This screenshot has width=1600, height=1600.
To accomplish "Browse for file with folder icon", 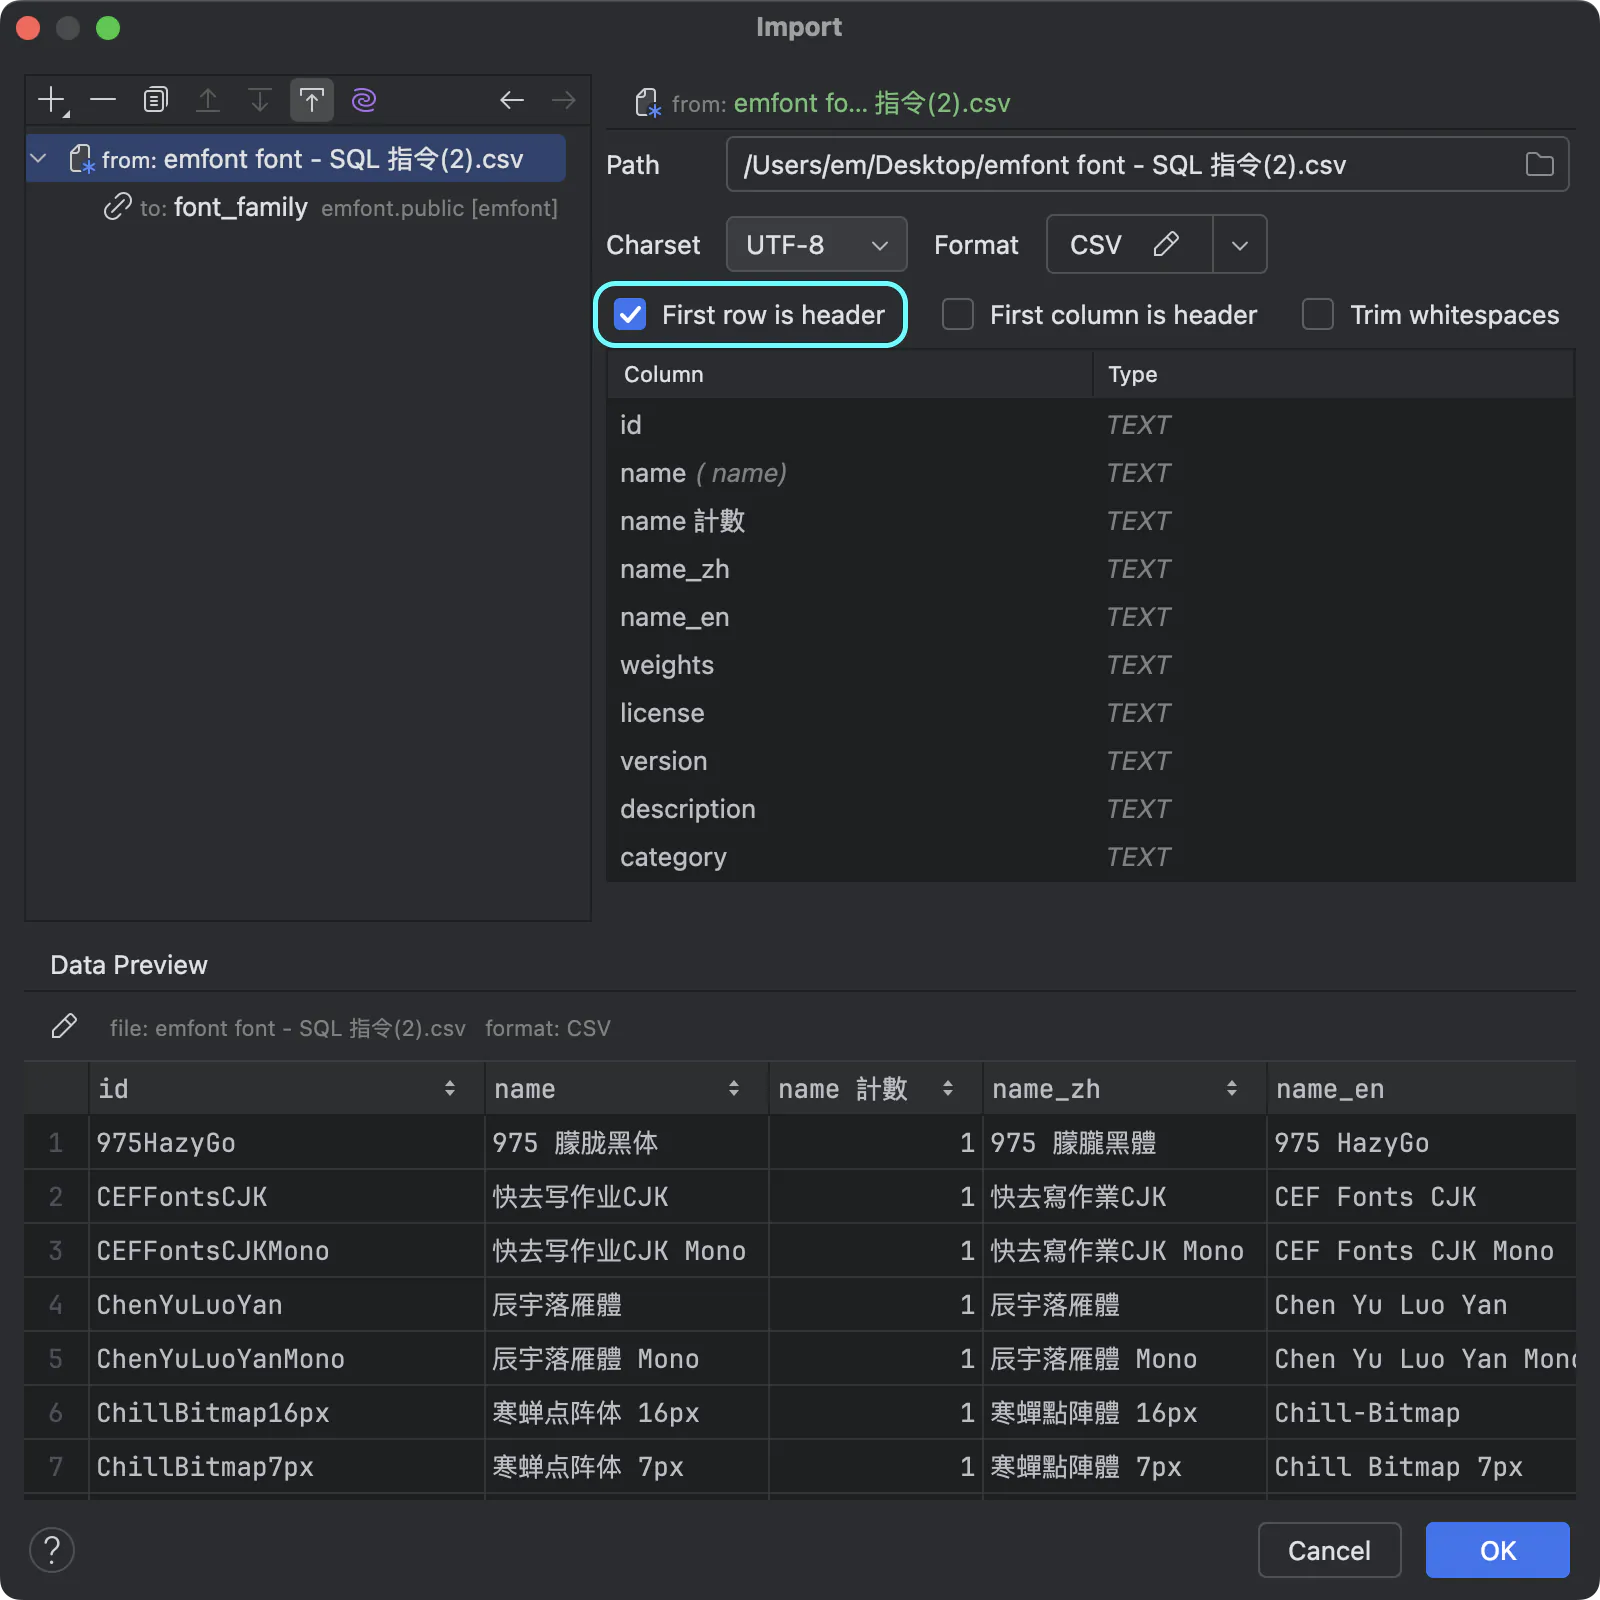I will coord(1539,164).
